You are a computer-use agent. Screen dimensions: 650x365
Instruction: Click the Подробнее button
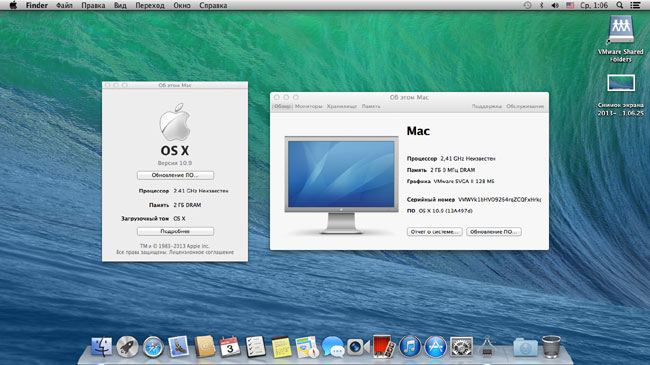175,231
